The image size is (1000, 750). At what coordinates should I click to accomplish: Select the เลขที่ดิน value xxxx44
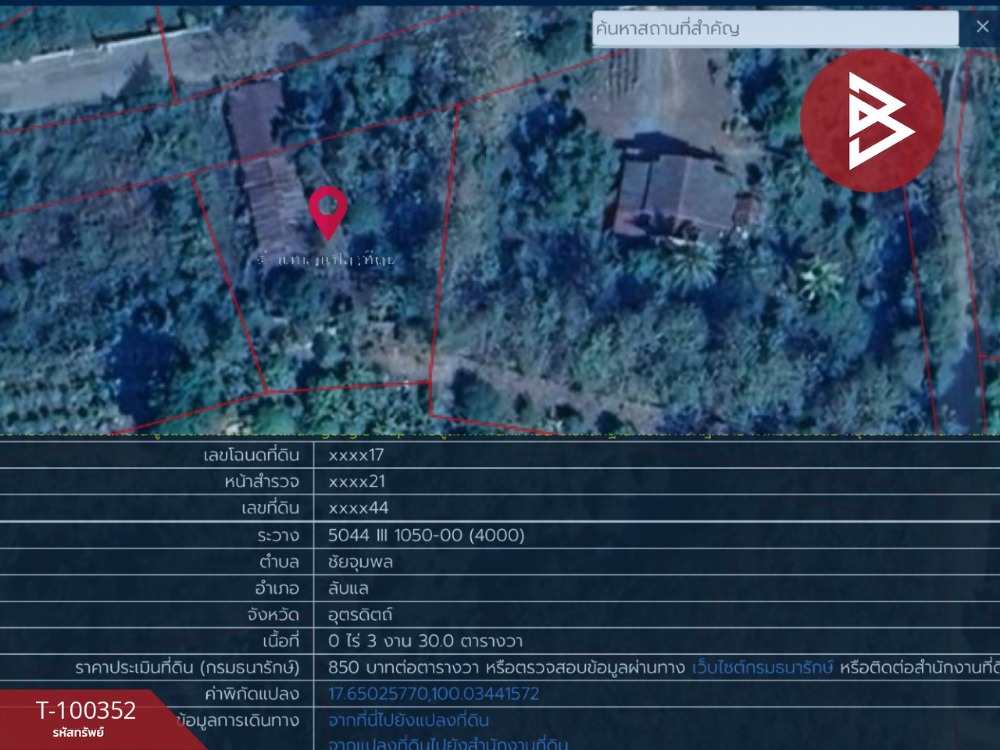coord(358,508)
